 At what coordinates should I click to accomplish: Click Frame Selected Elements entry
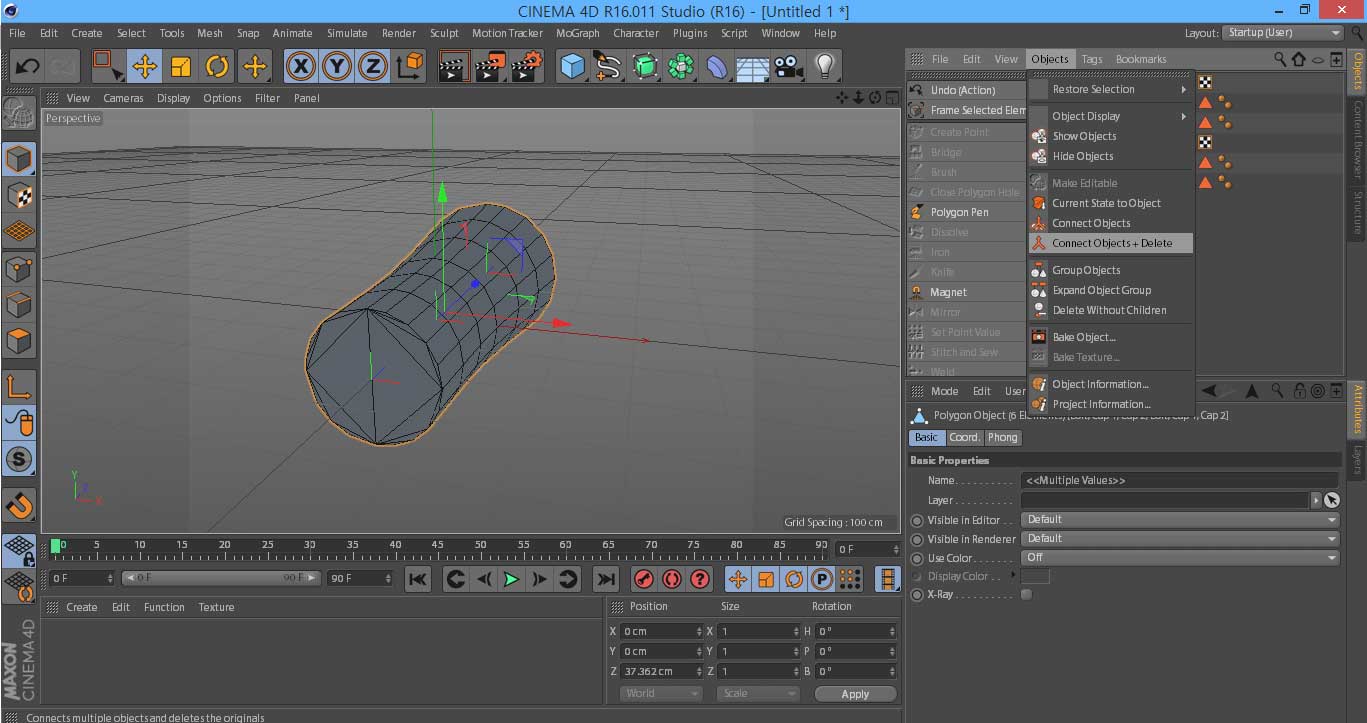(x=968, y=110)
